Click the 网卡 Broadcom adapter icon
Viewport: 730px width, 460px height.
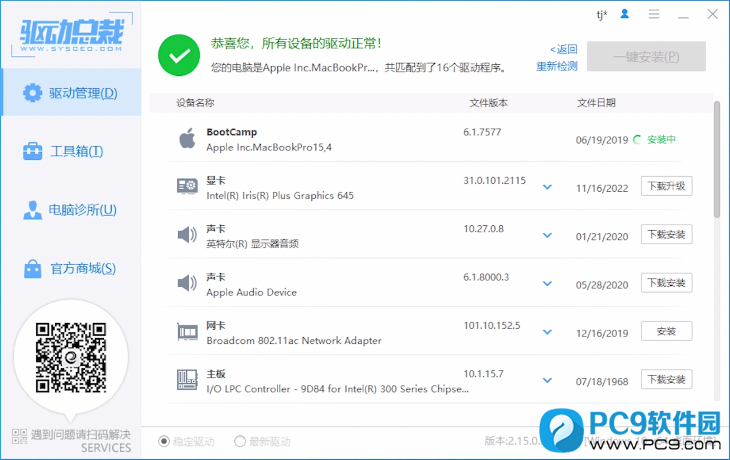click(187, 332)
